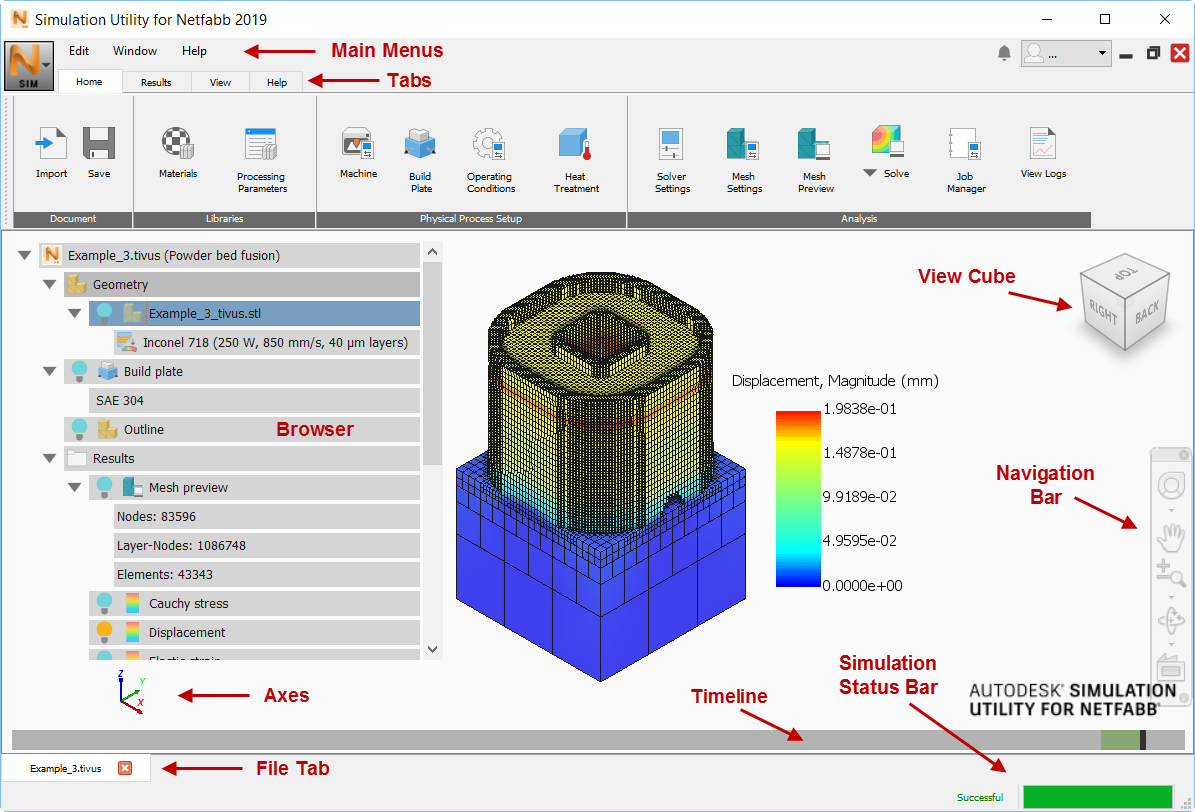Open the Materials library
Image resolution: width=1195 pixels, height=812 pixels.
click(x=178, y=143)
